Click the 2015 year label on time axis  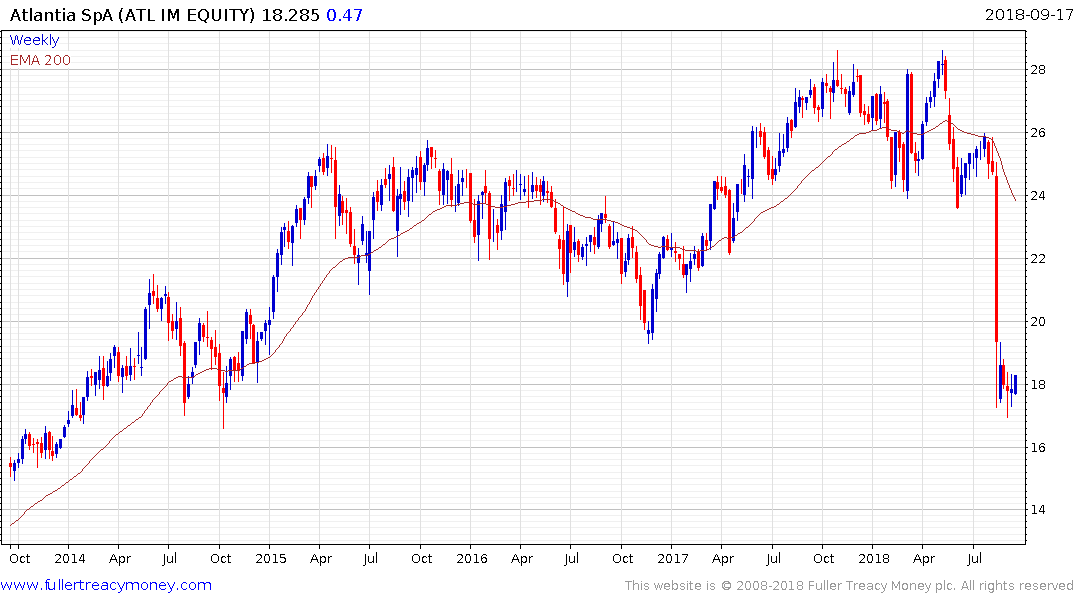(x=271, y=559)
